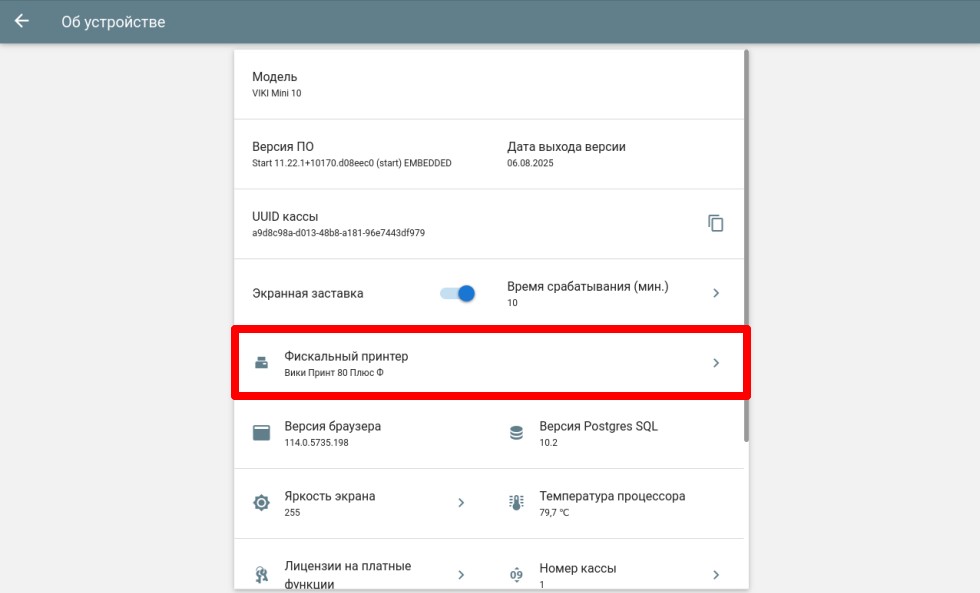Copy the cash register UUID
Image resolution: width=980 pixels, height=593 pixels.
click(715, 223)
